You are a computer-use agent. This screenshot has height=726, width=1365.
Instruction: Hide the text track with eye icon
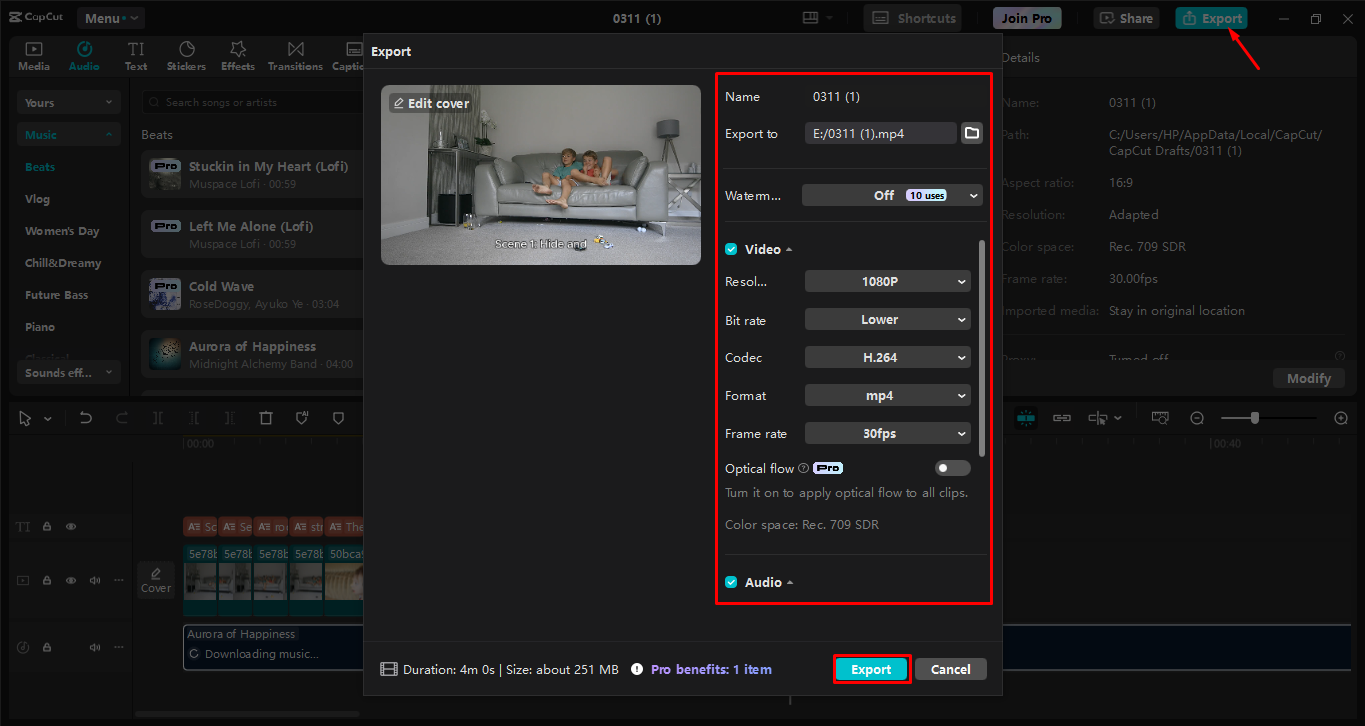71,526
